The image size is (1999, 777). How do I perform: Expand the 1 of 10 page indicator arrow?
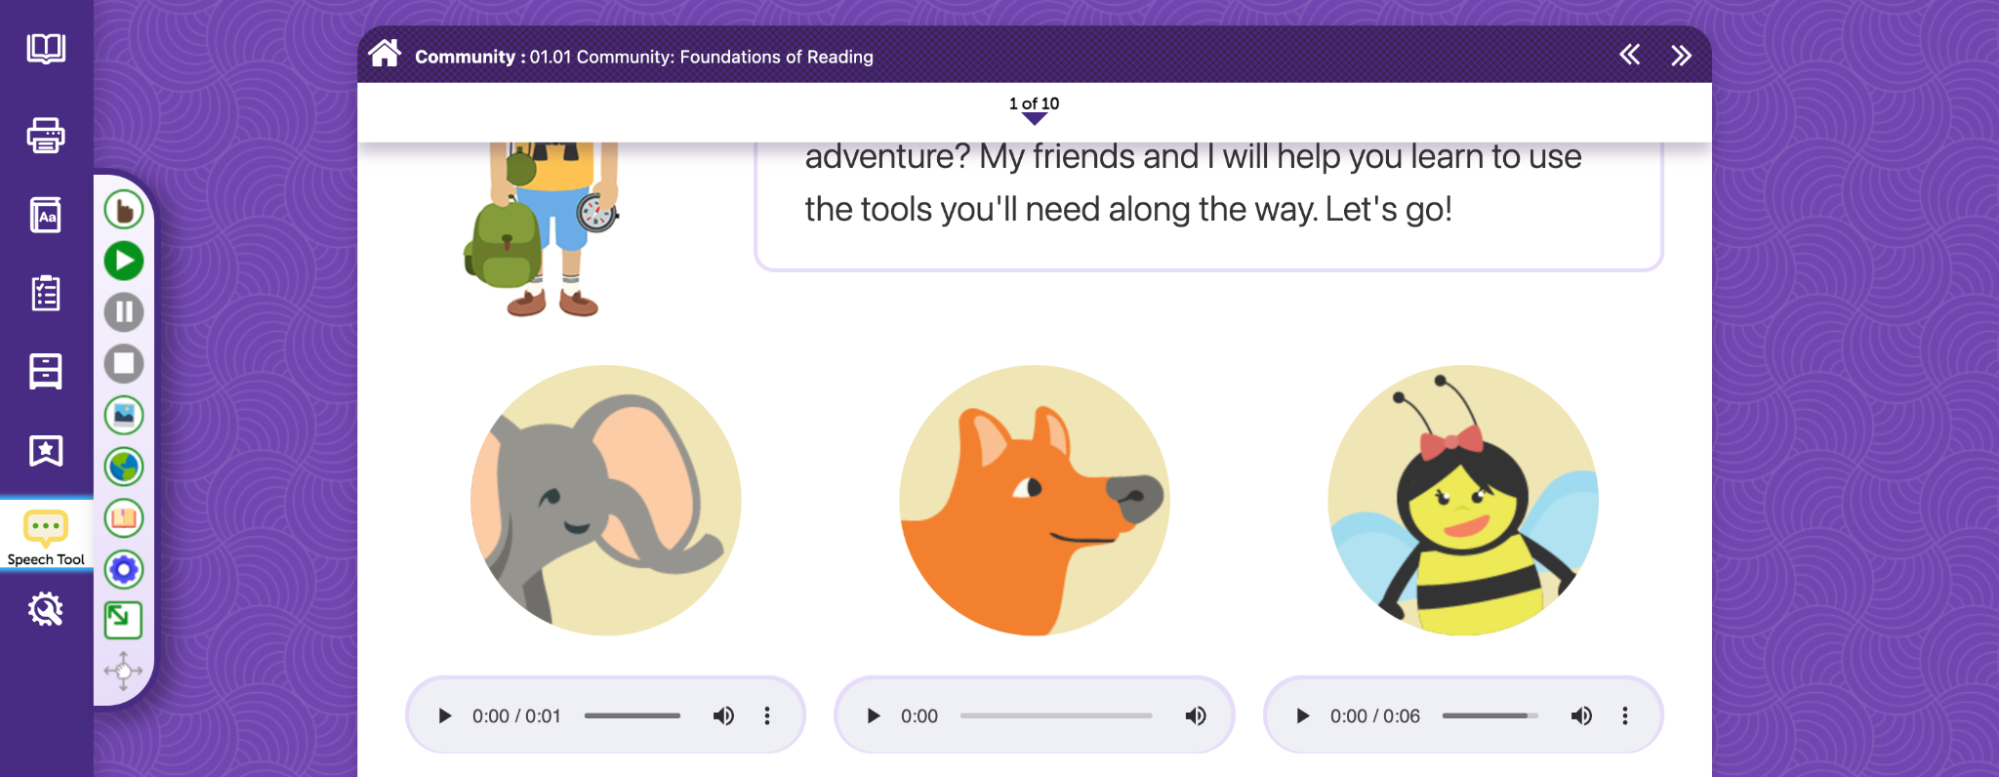click(x=1035, y=119)
